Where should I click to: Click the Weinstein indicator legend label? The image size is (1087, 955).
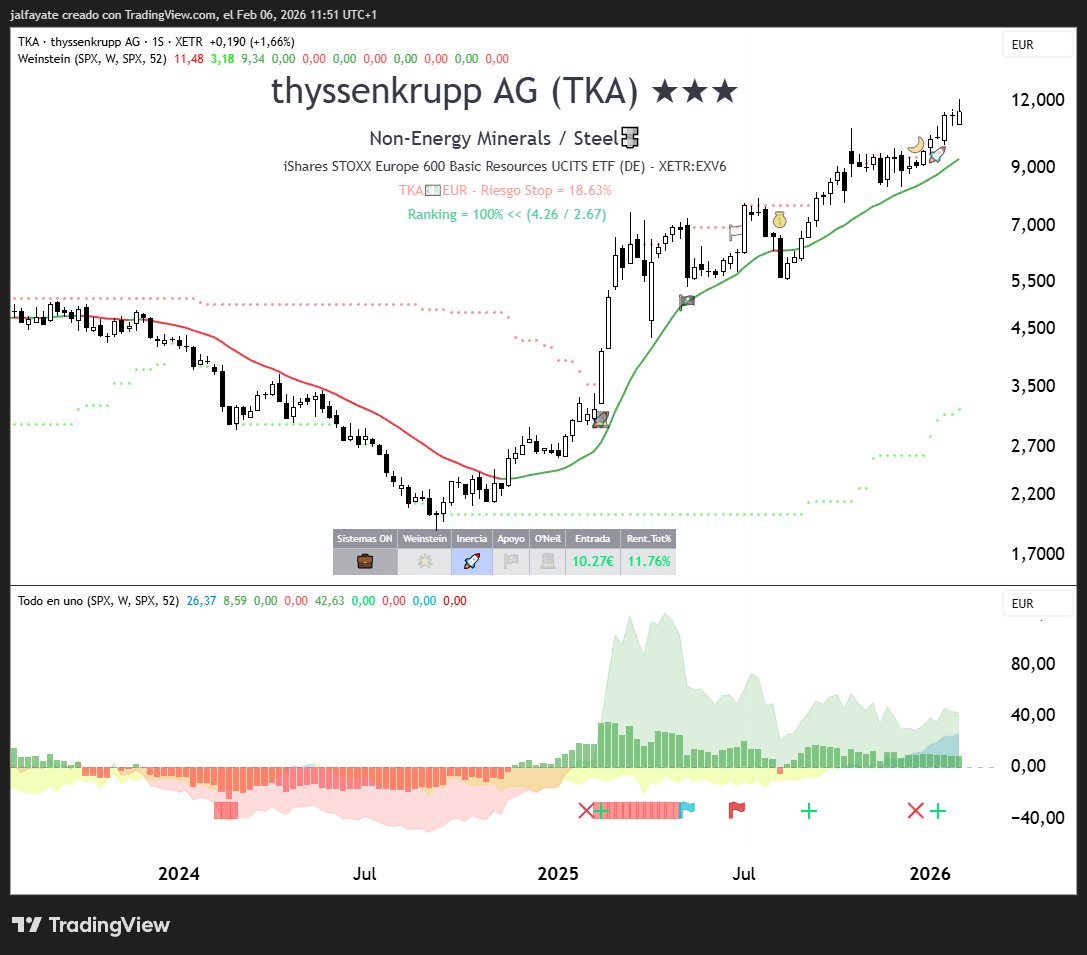coord(92,59)
